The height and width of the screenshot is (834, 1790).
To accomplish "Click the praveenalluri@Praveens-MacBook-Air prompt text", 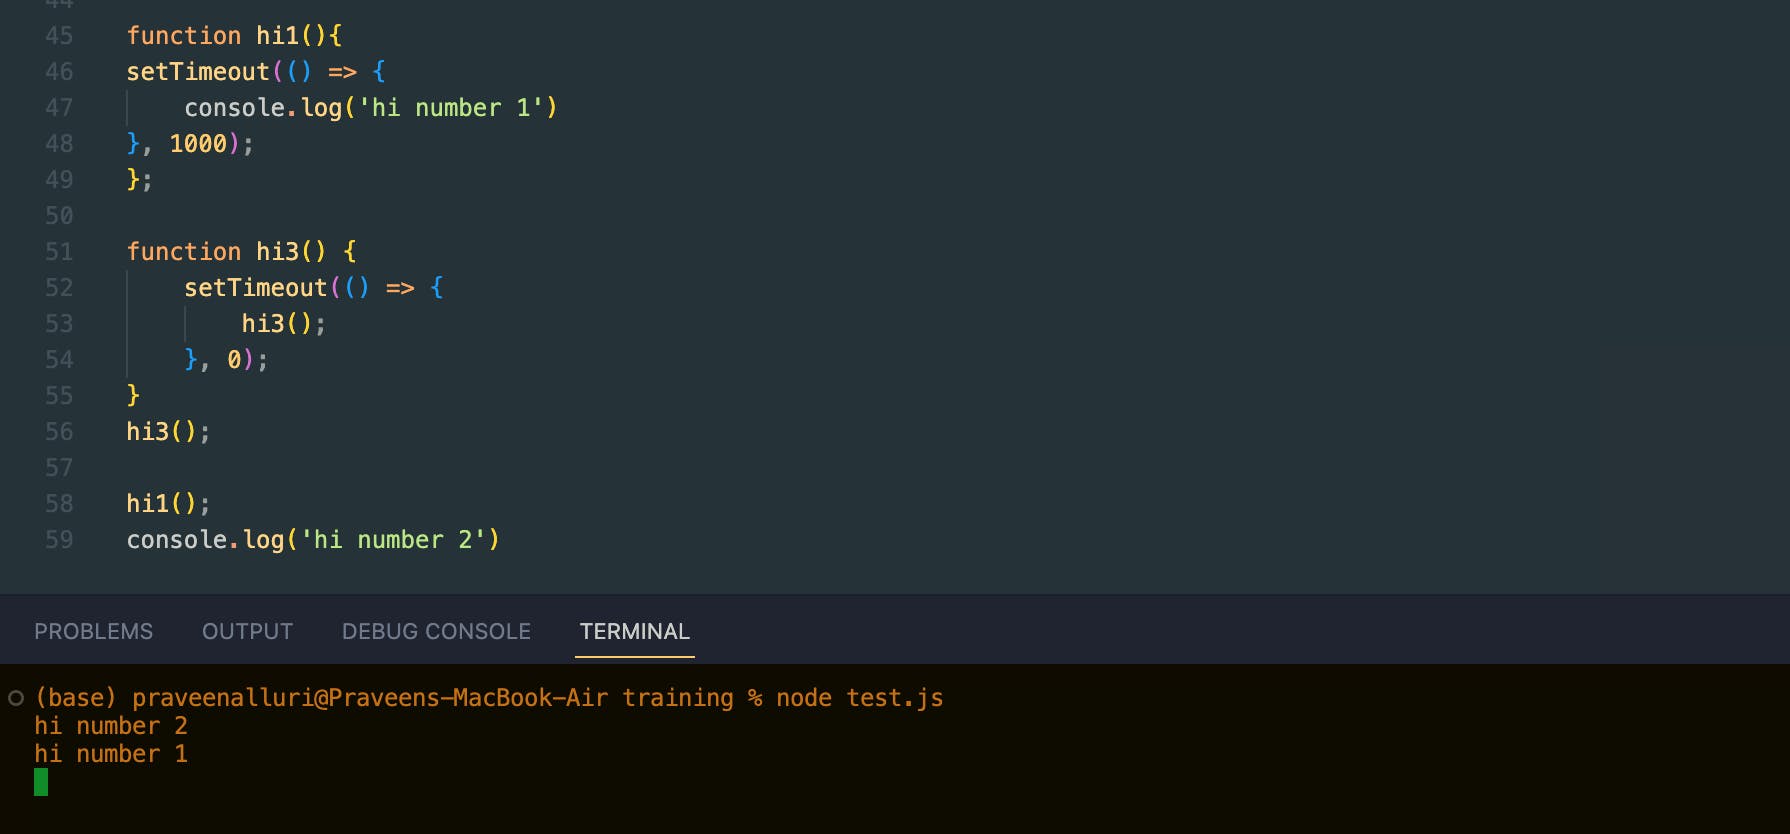I will click(370, 698).
